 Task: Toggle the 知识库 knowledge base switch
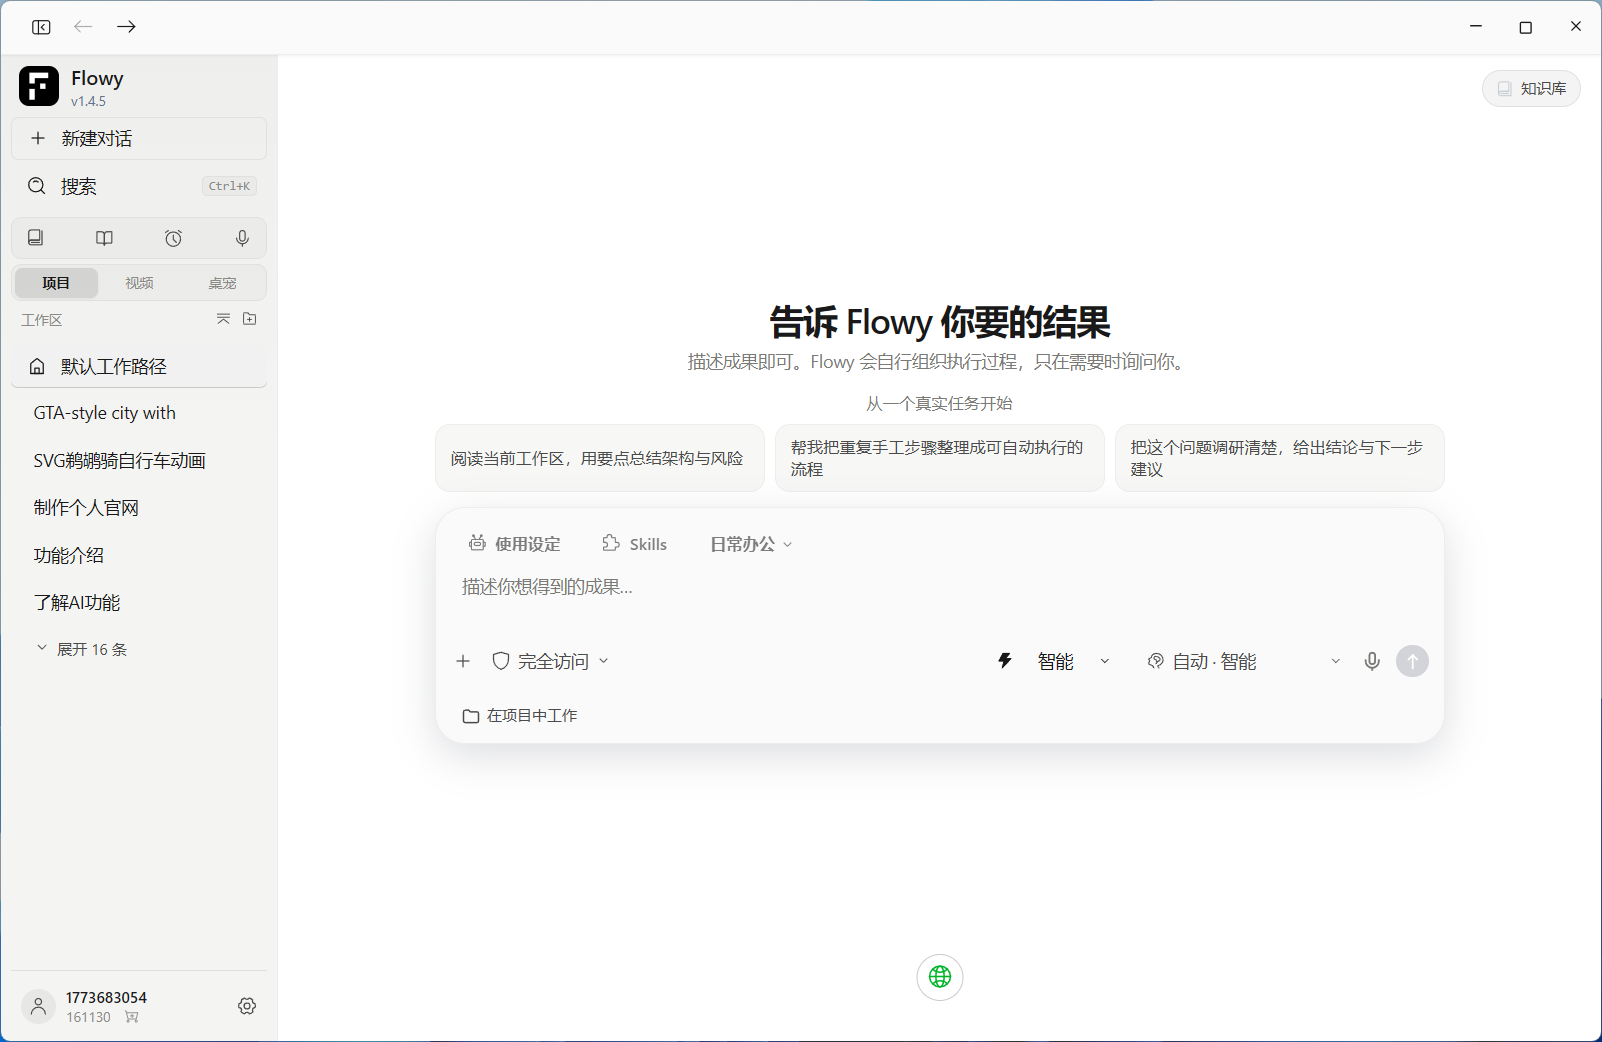coord(1531,89)
